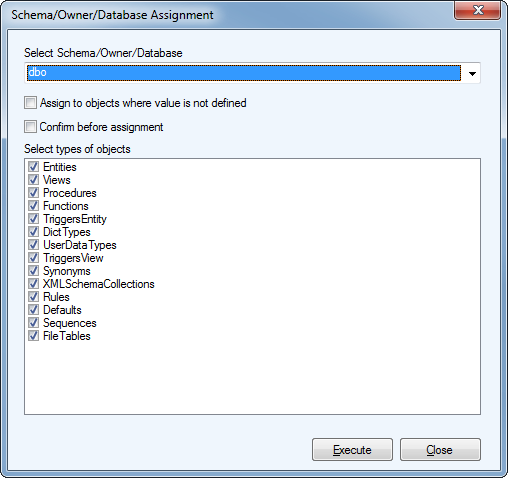Uncheck the Rules checkbox

tap(33, 296)
